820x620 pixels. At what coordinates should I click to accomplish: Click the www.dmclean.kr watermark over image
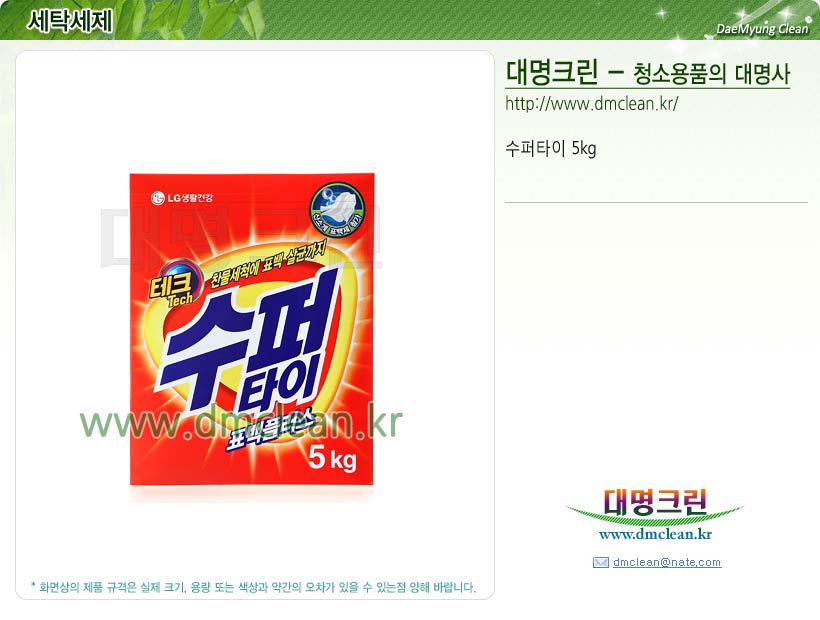241,423
